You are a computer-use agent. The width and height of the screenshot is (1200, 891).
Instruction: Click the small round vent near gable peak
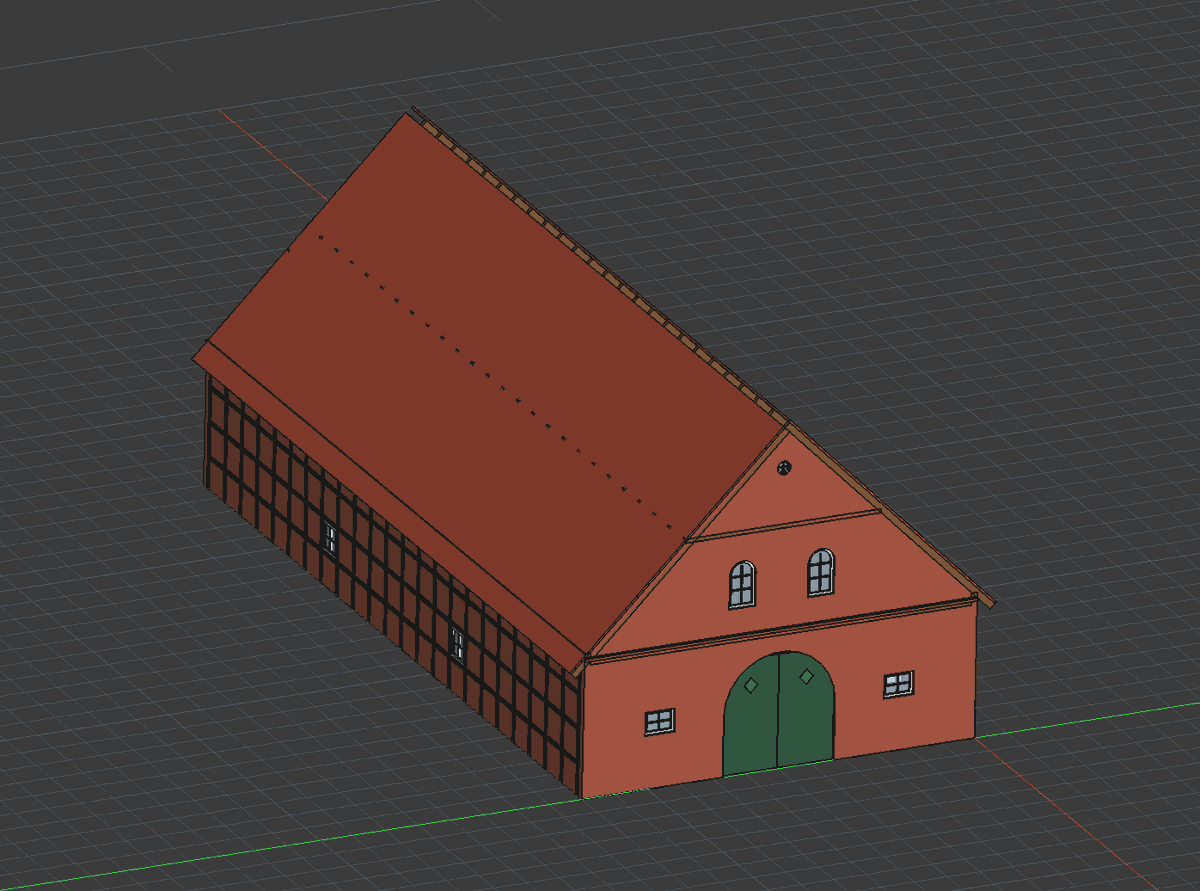pyautogui.click(x=784, y=467)
